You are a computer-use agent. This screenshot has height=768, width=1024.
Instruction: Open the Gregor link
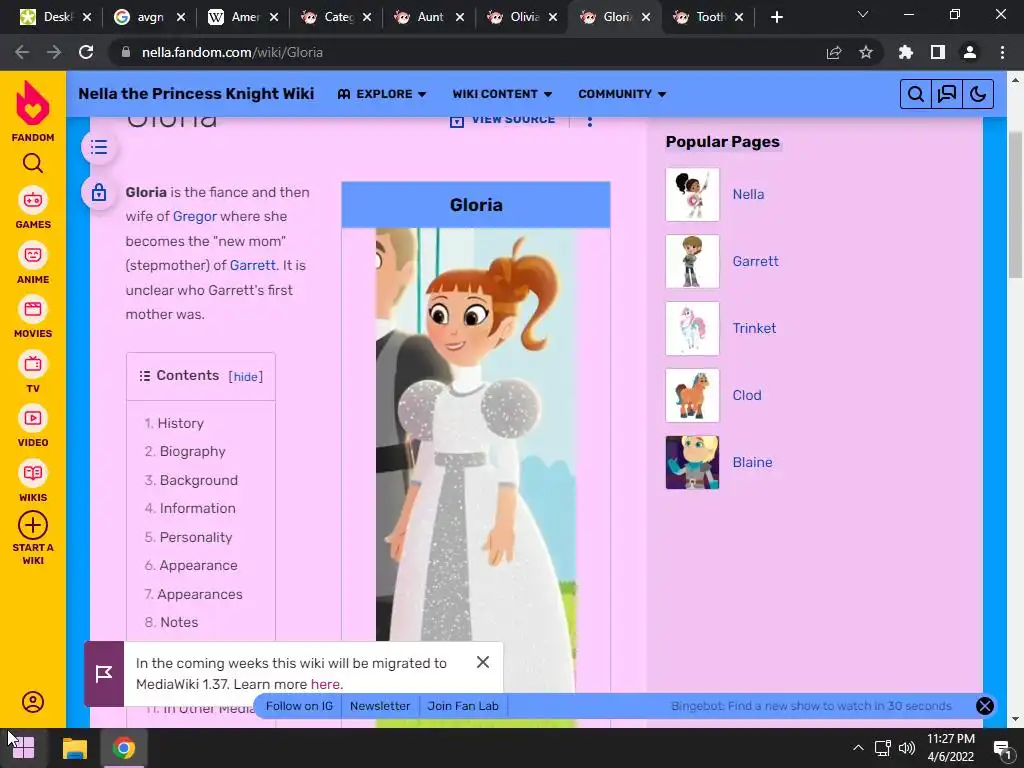195,216
